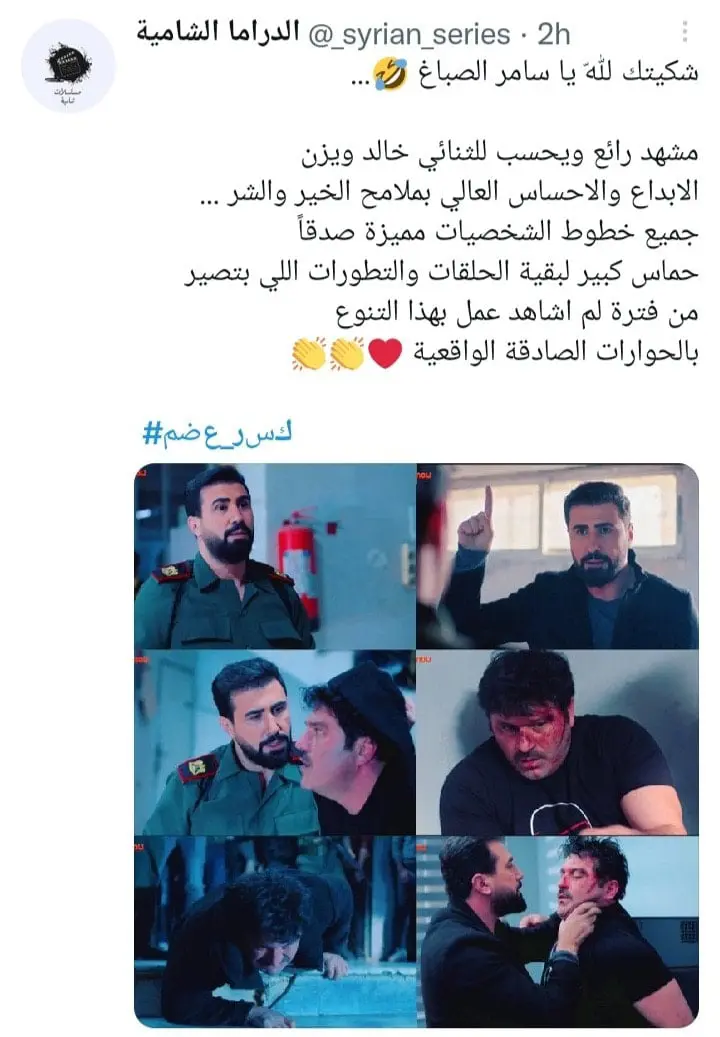This screenshot has height=1037, width=720.
Task: Open photo of man gripping another's throat
Action: click(x=557, y=931)
